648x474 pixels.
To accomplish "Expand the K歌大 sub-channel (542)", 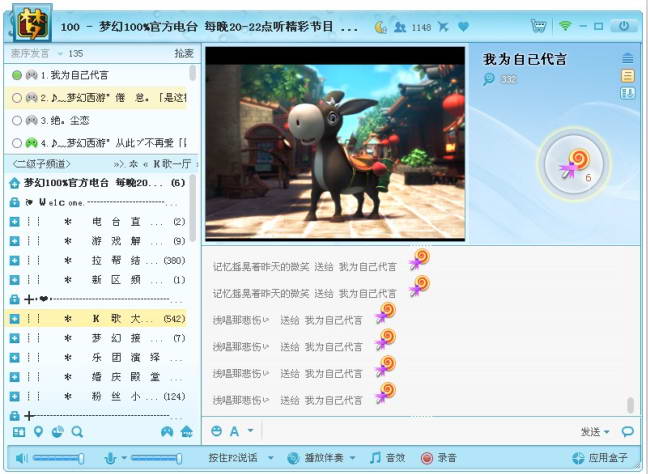I will [14, 319].
